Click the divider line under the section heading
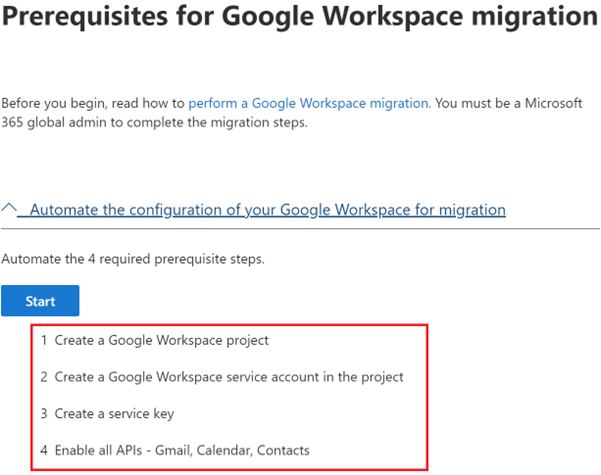The width and height of the screenshot is (601, 475). coord(300,229)
